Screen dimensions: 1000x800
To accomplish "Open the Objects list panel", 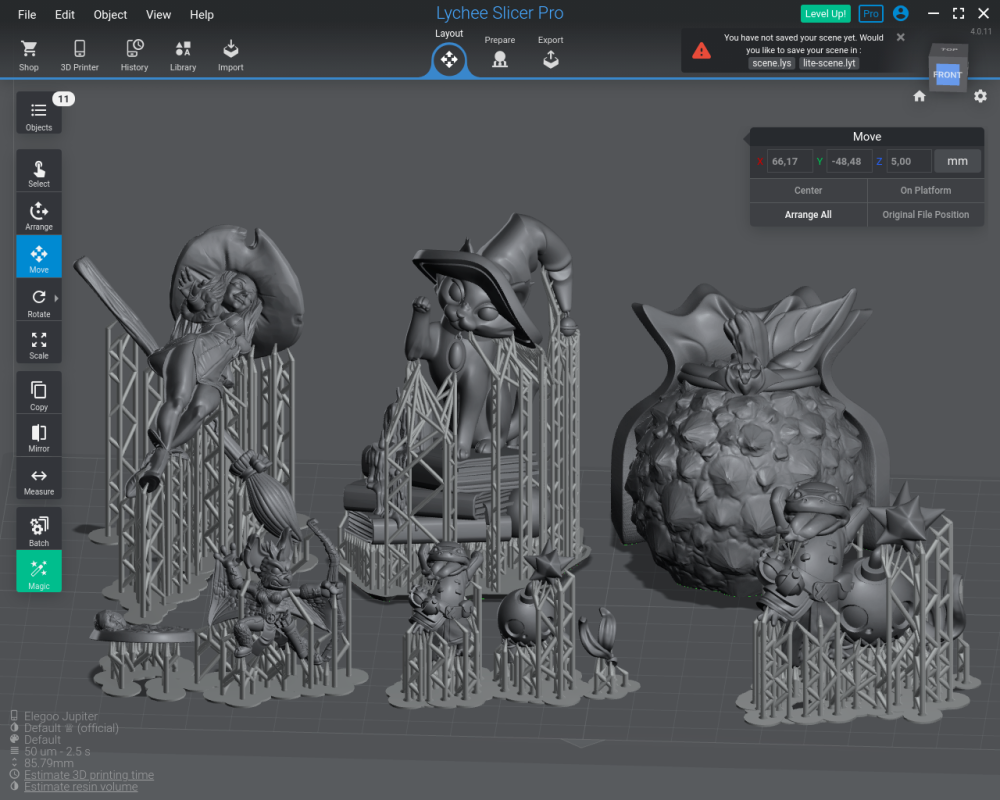I will coord(39,115).
